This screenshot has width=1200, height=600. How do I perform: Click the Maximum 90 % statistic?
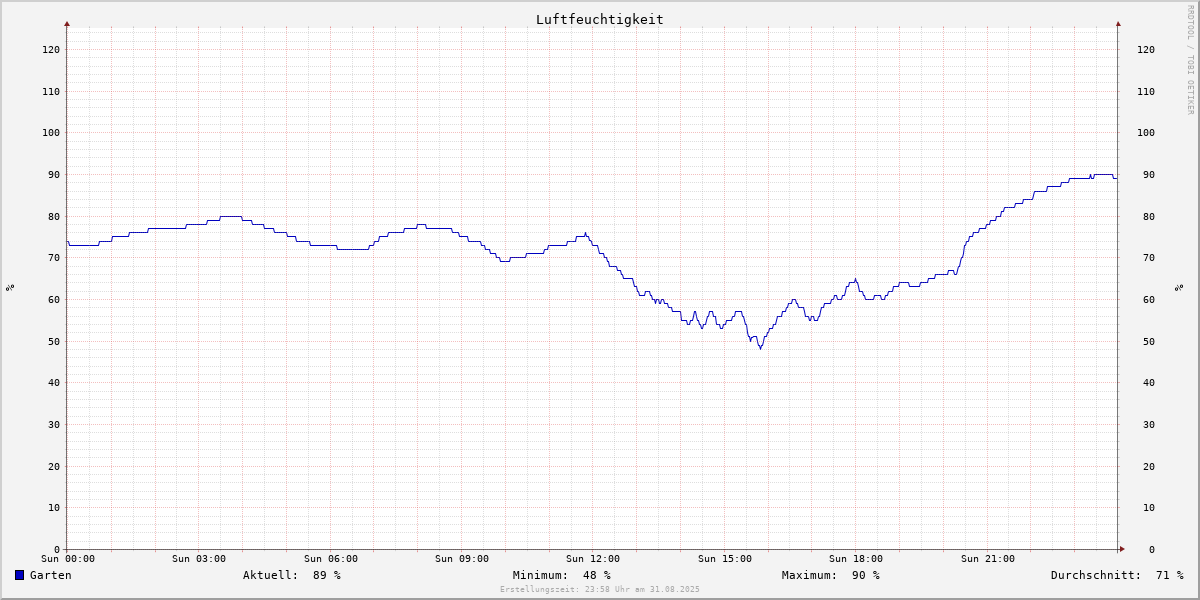830,575
